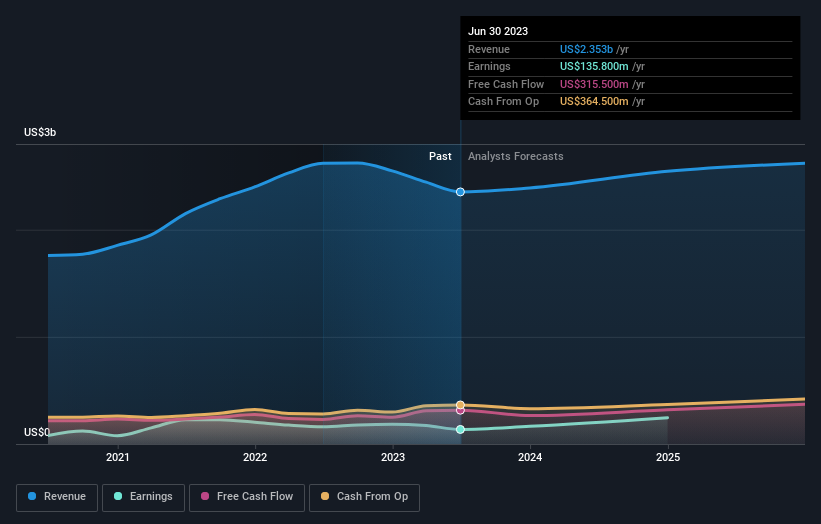The image size is (821, 524).
Task: Click the orange Cash From Op data point
Action: 460,405
